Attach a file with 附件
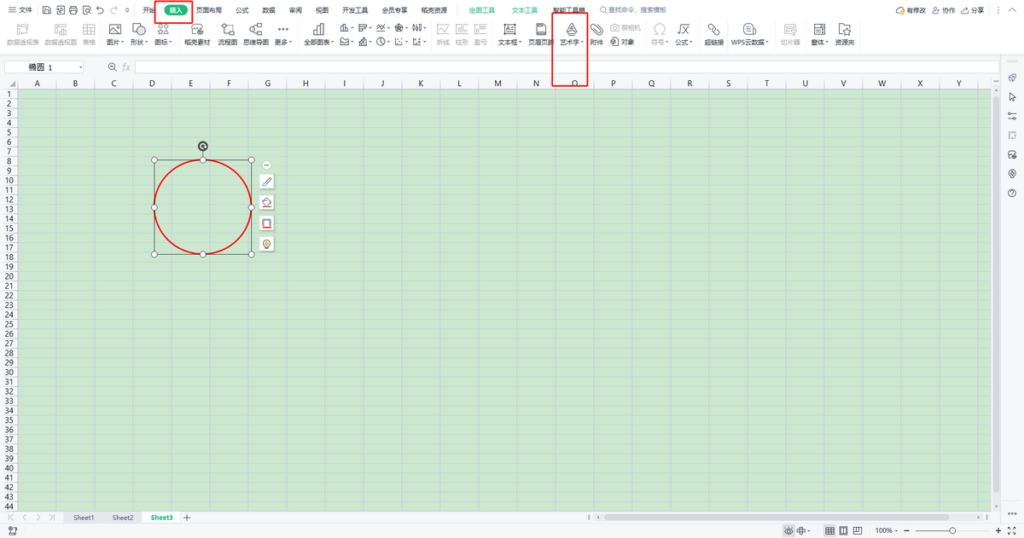Image resolution: width=1024 pixels, height=538 pixels. point(596,34)
